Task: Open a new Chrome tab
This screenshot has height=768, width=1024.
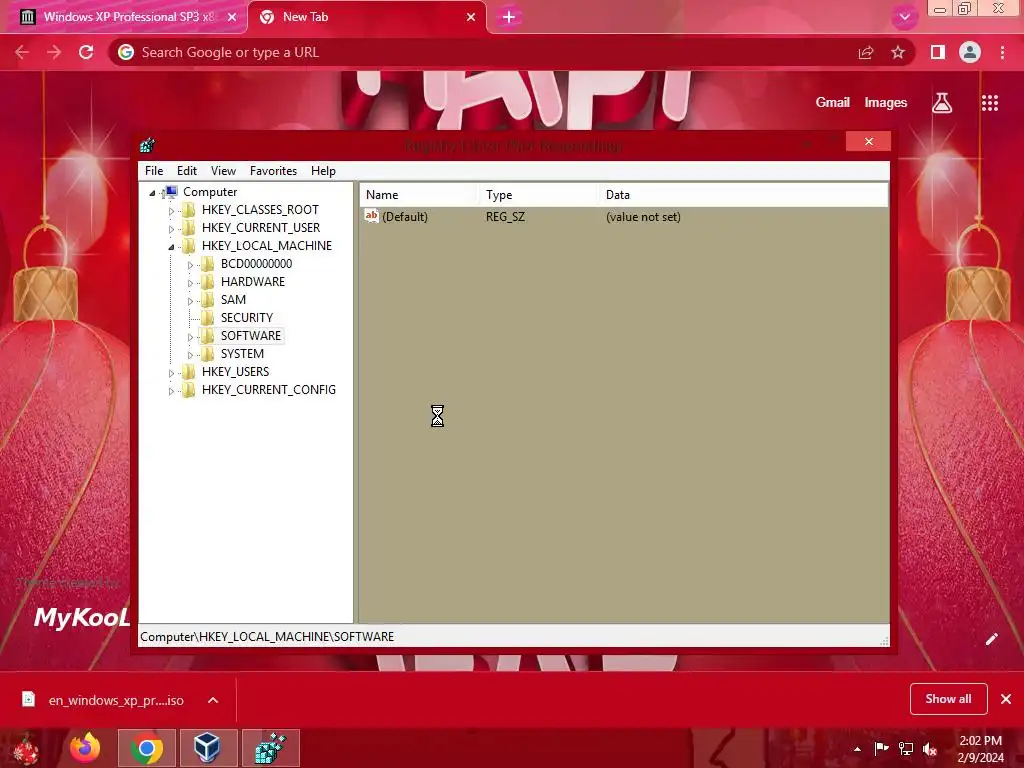Action: 509,17
